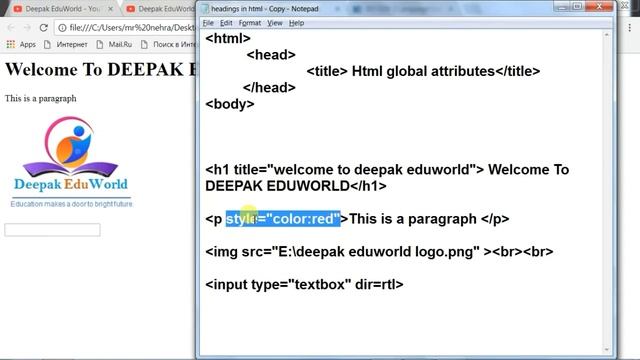
Task: Minimize the Notepad window
Action: (562, 7)
